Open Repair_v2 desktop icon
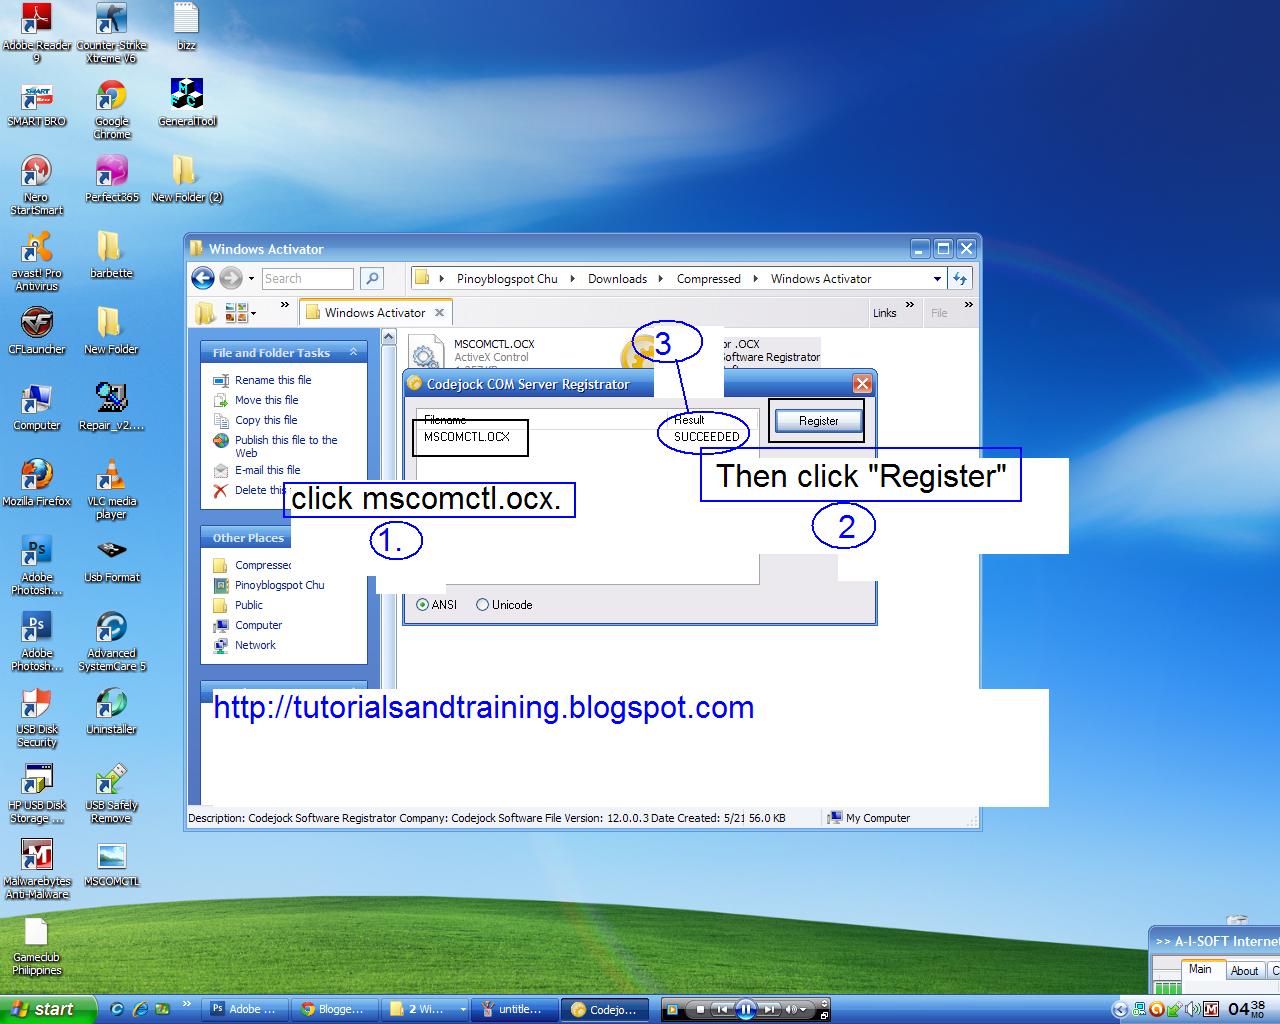 point(111,408)
